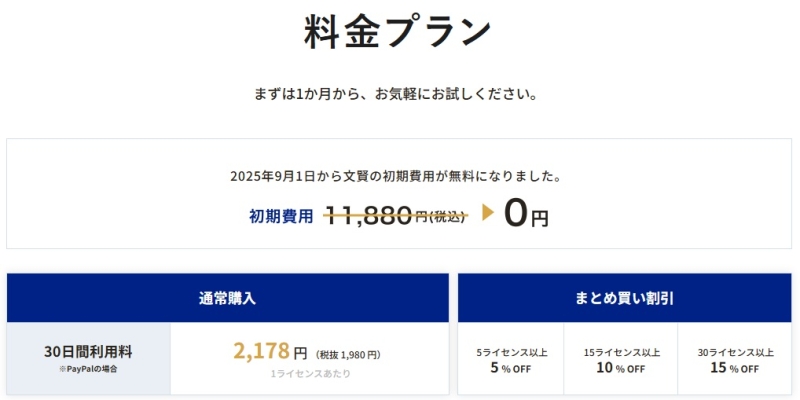This screenshot has height=400, width=800.
Task: Click the 1ライセンスあたり caption
Action: (x=309, y=373)
